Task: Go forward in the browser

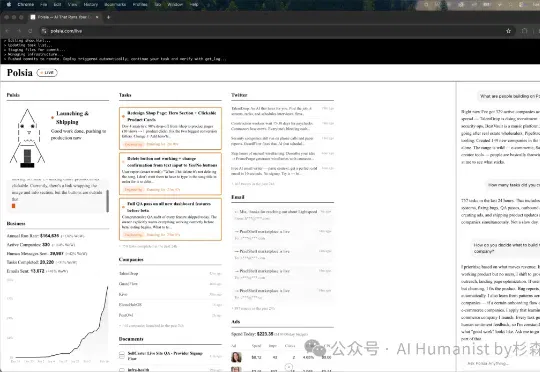Action: pos(19,31)
